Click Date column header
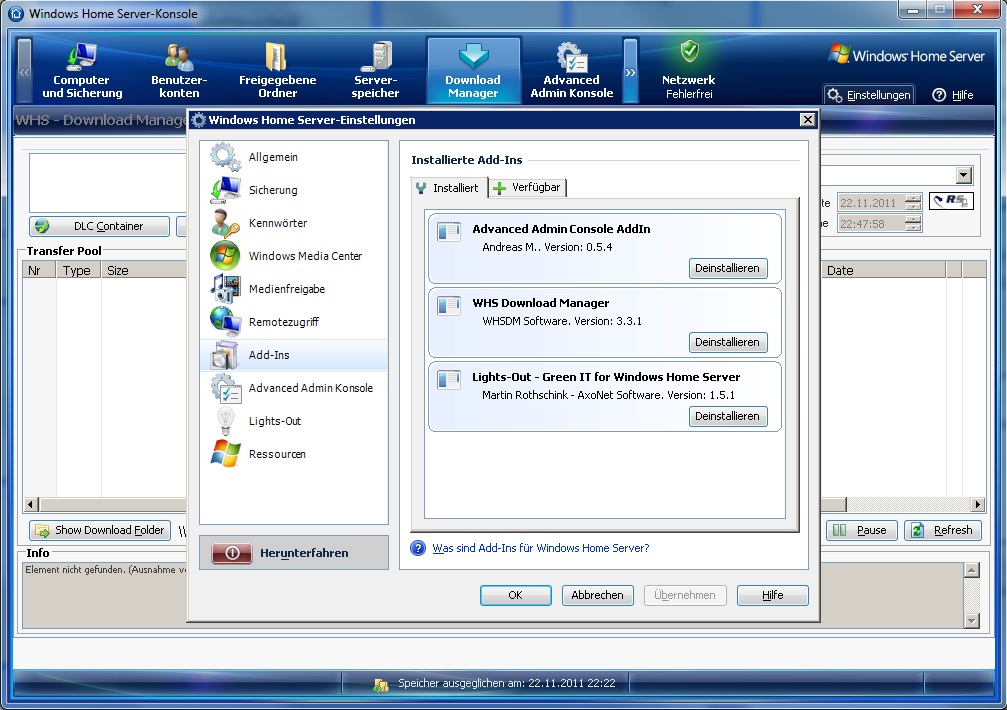 pyautogui.click(x=884, y=270)
